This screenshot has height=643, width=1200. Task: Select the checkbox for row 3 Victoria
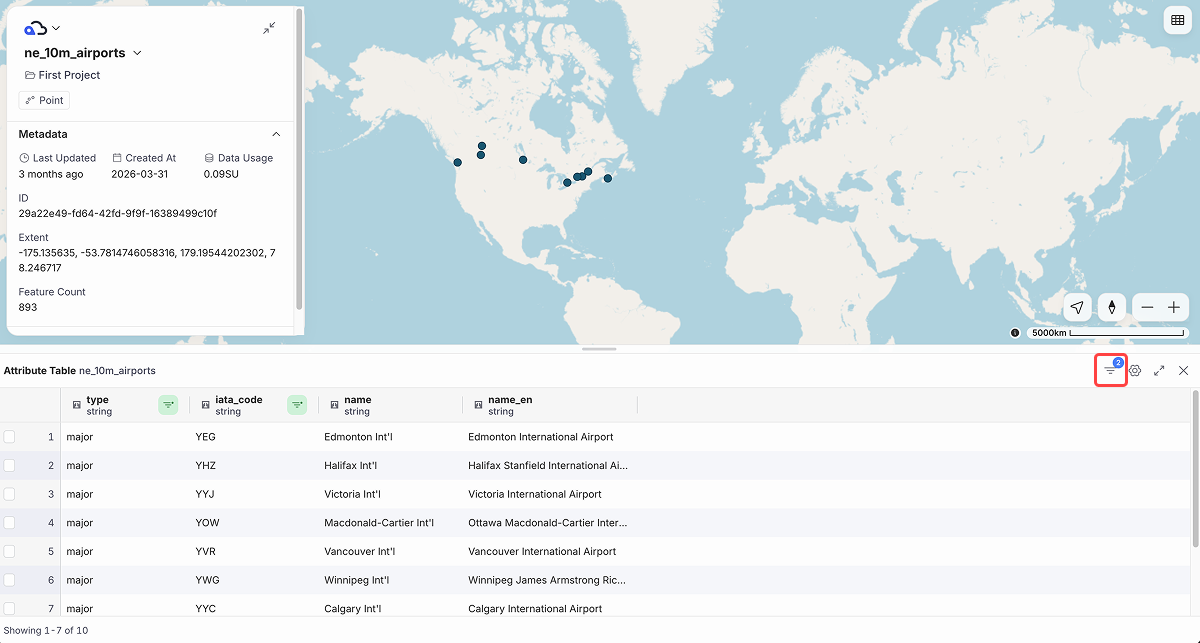pos(9,494)
